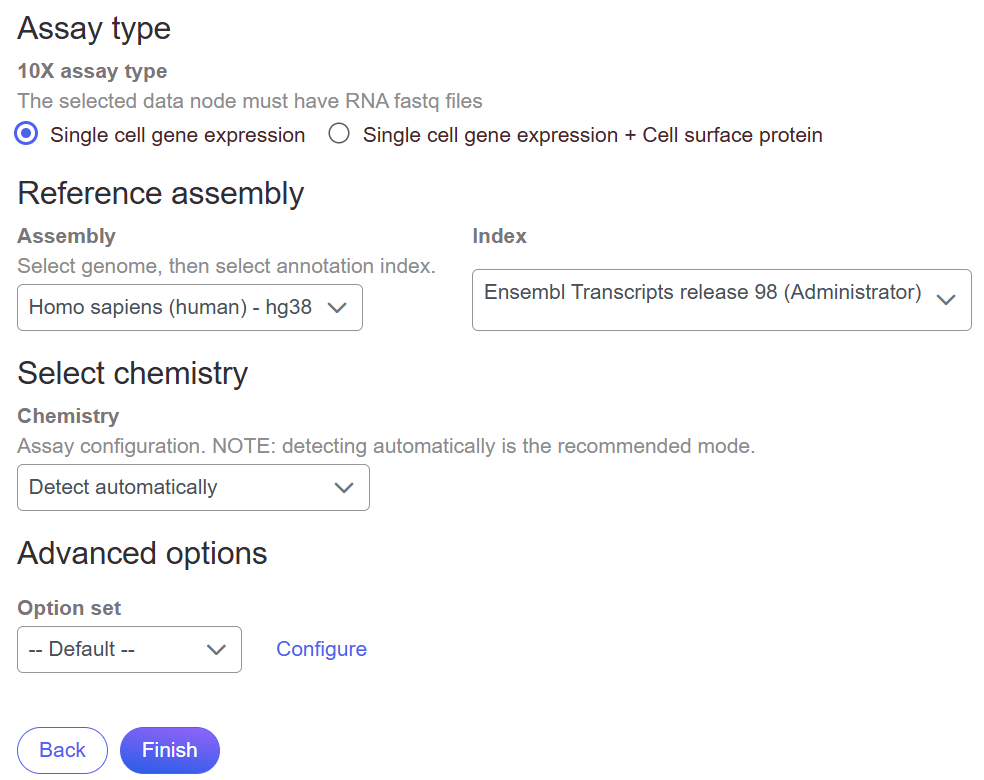Click the Finish button
The image size is (984, 780).
coord(169,750)
